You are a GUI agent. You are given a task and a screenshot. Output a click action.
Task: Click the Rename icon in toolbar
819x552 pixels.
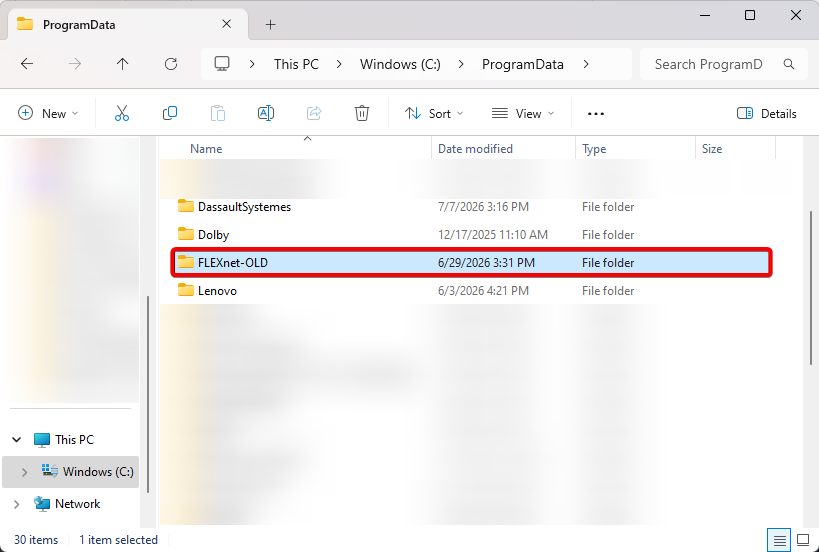(266, 113)
